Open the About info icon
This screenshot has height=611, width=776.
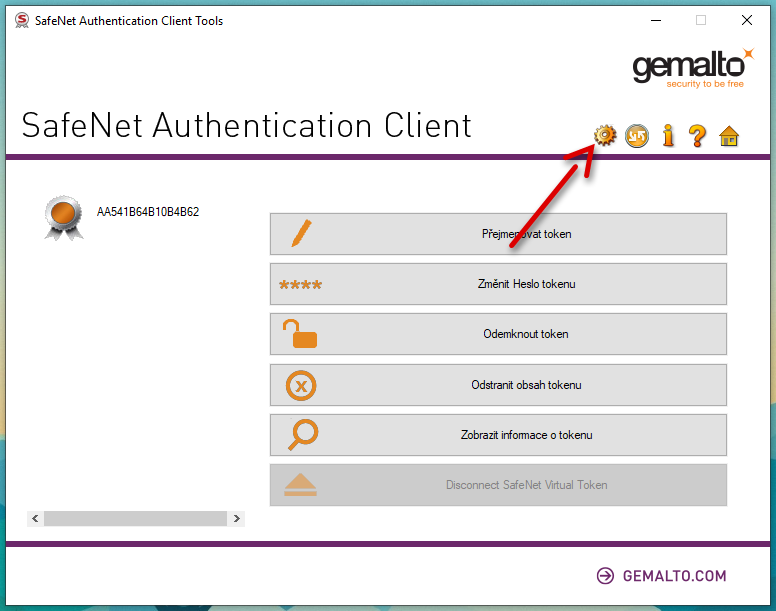point(668,136)
